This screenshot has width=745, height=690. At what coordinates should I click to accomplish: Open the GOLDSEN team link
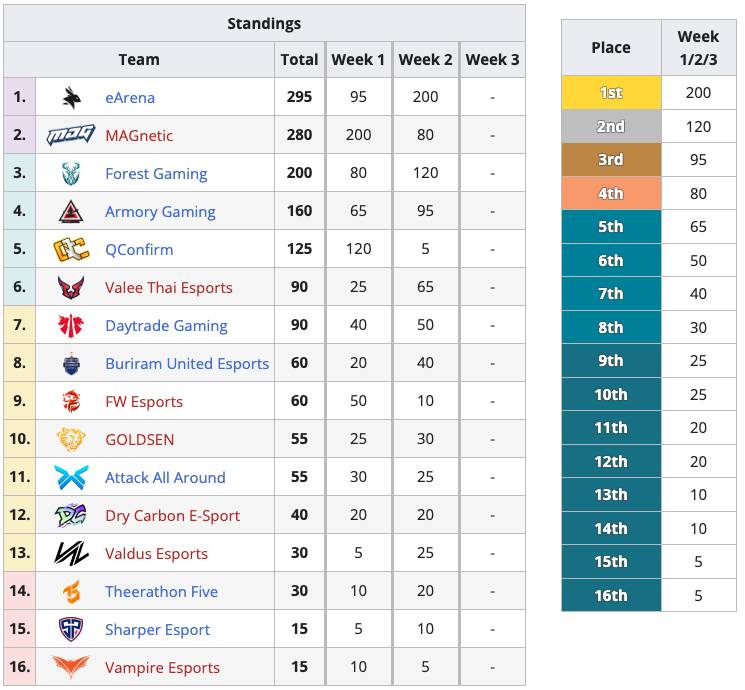tap(139, 440)
